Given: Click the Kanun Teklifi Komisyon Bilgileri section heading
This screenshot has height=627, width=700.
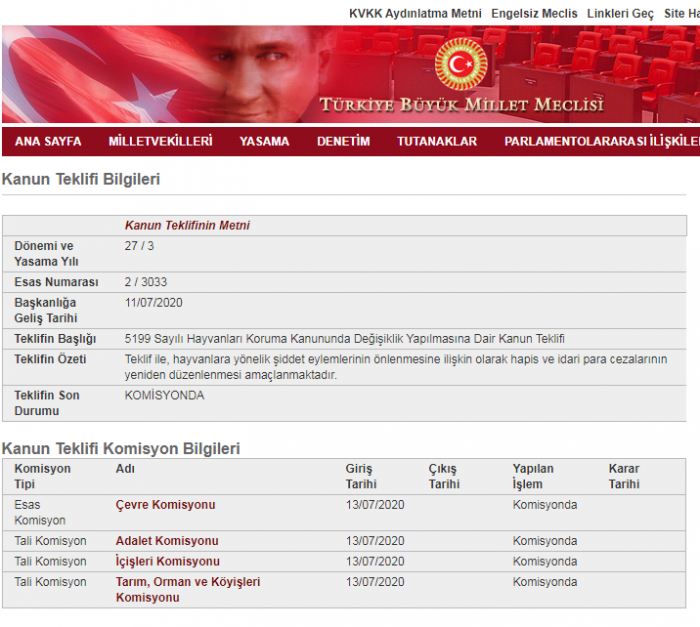Looking at the screenshot, I should coord(120,448).
